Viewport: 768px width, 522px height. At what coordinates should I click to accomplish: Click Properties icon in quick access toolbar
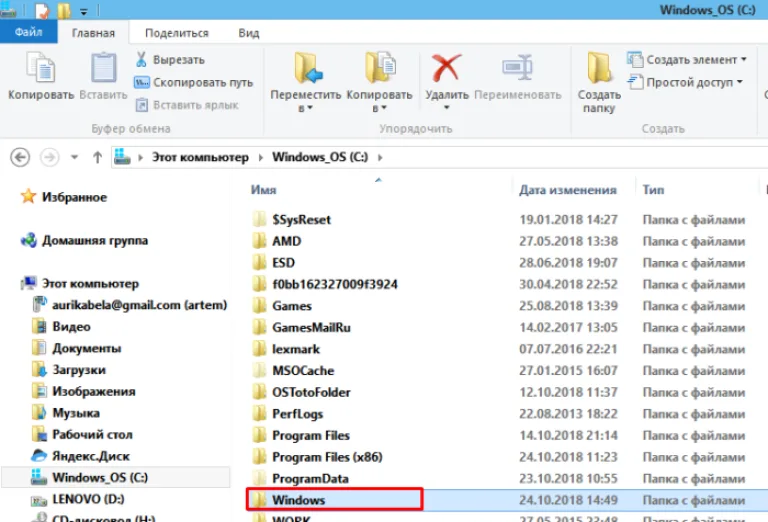42,11
